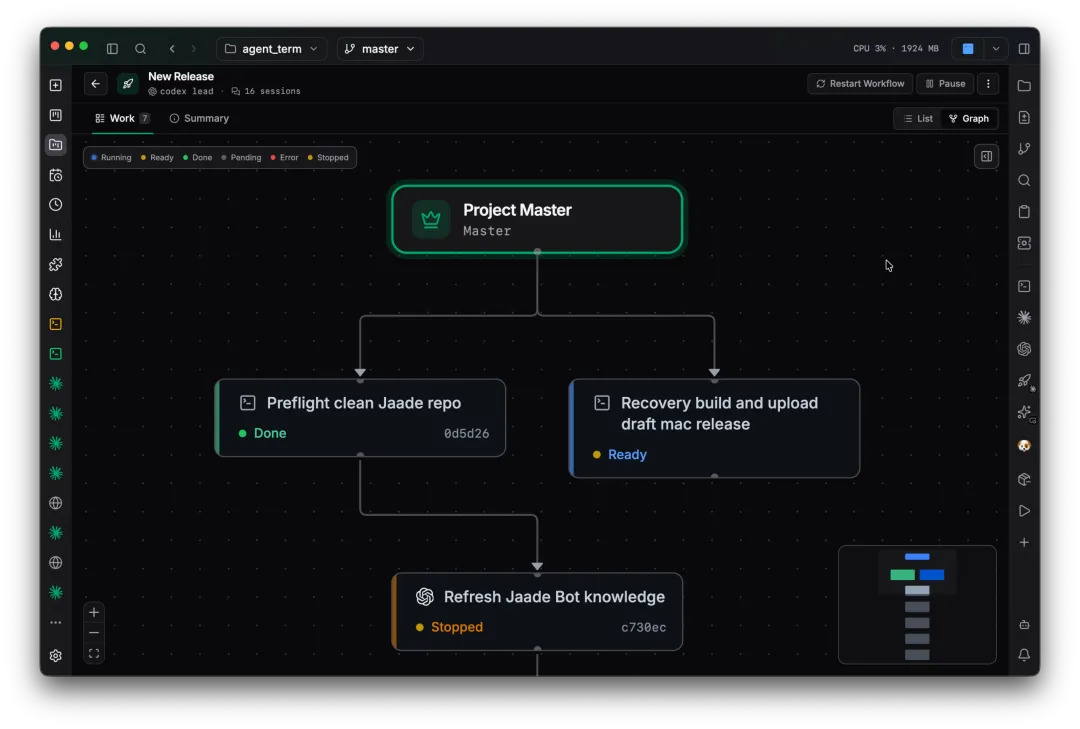Click the commit hash 0d5d26

coord(466,433)
